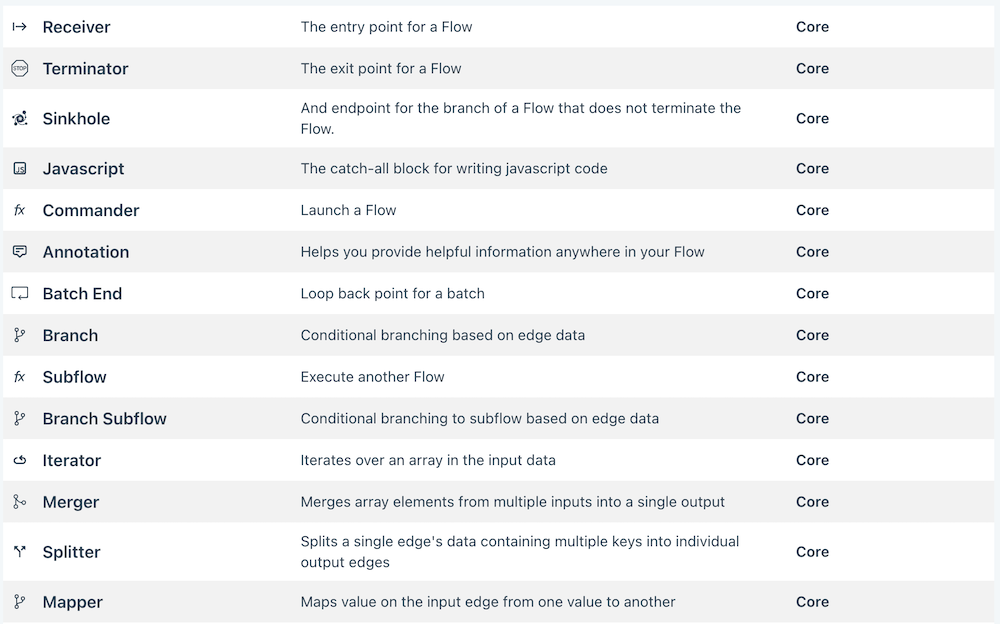This screenshot has width=1000, height=624.
Task: Select the Merger block icon
Action: (x=19, y=502)
